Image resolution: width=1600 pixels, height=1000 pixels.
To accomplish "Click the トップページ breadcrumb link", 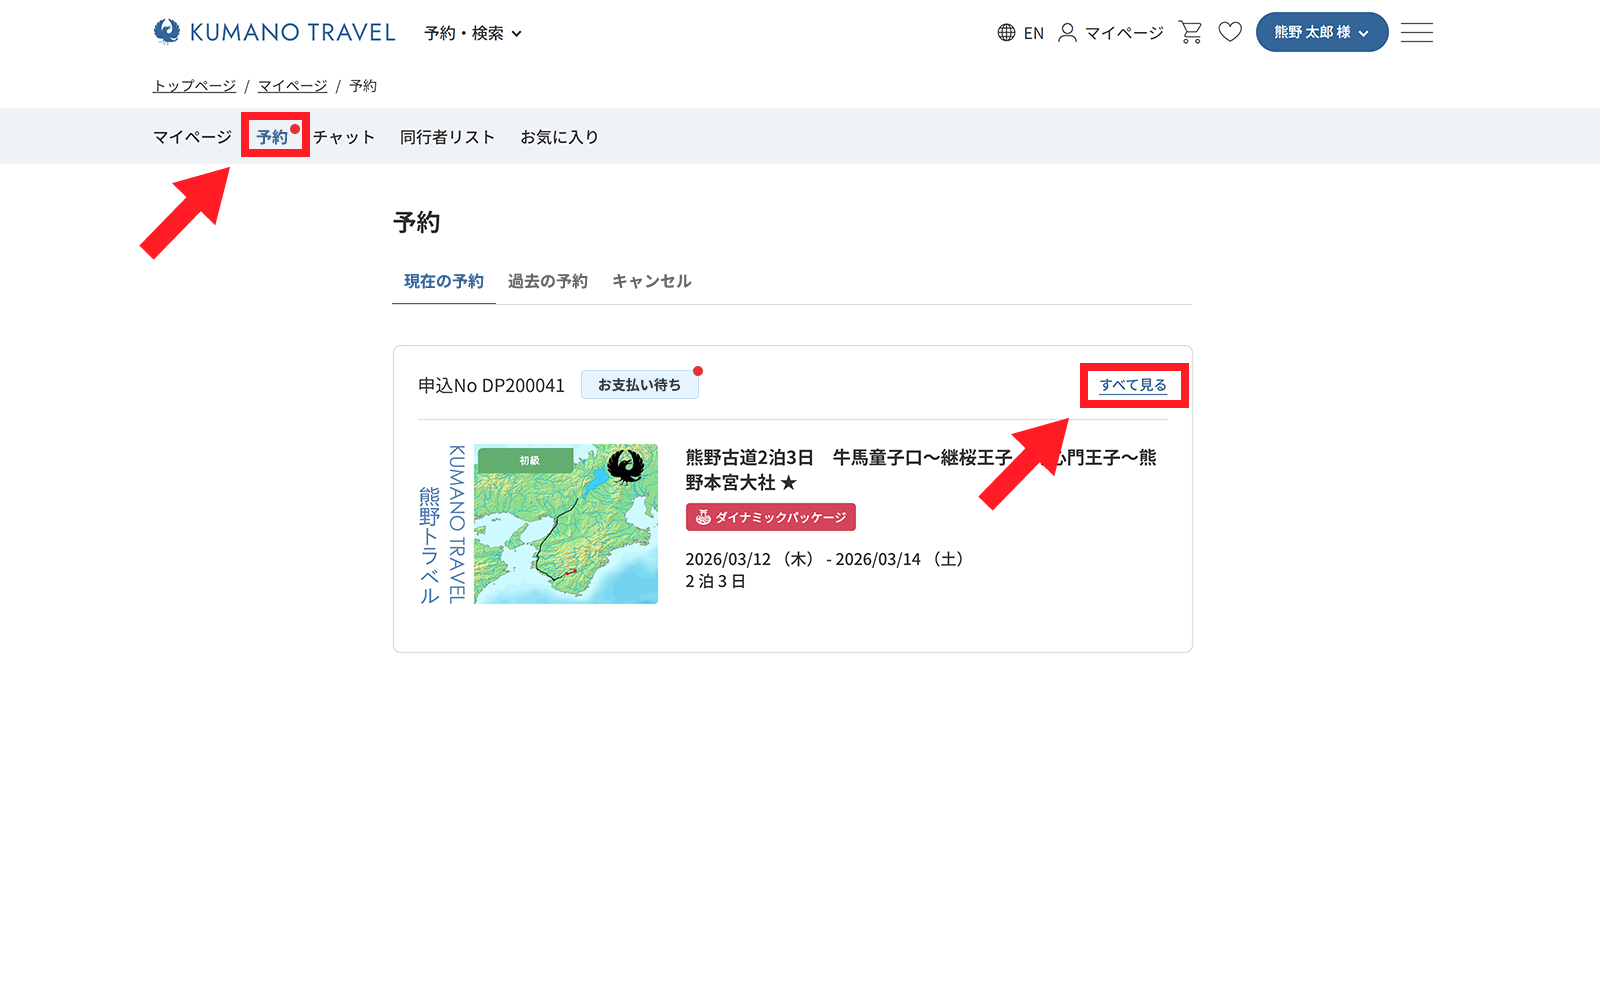I will pos(194,86).
